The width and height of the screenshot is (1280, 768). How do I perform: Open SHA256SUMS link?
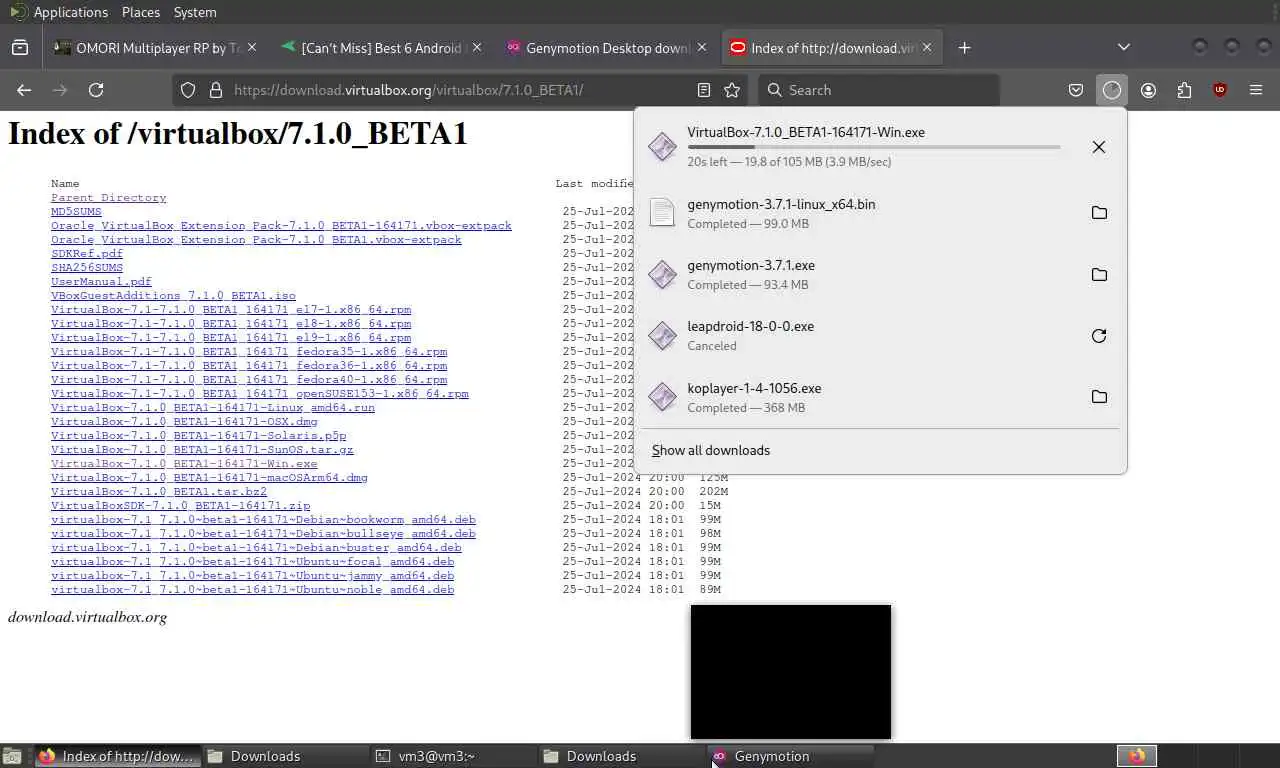[87, 268]
